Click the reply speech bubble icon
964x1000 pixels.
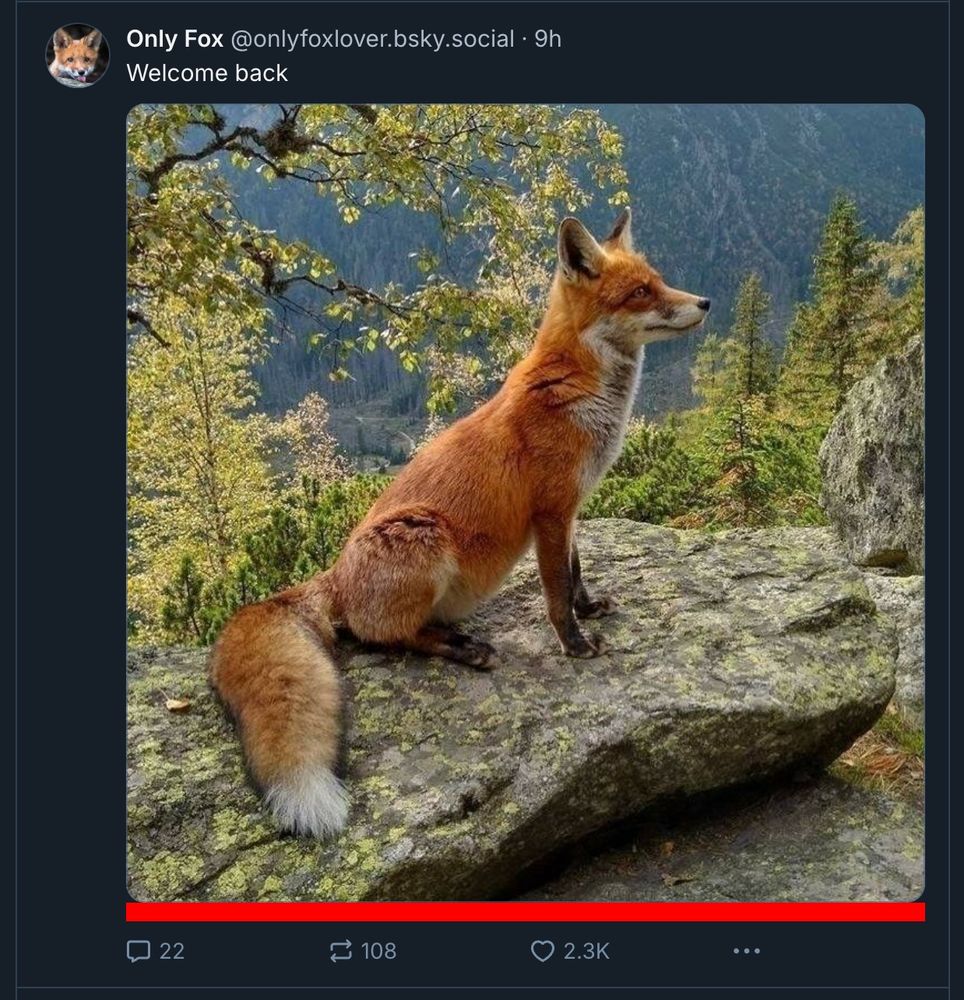point(139,951)
